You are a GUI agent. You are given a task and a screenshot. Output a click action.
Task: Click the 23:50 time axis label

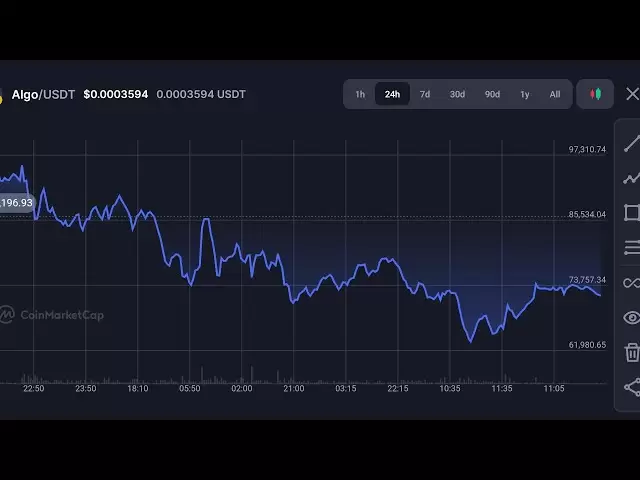(x=86, y=389)
